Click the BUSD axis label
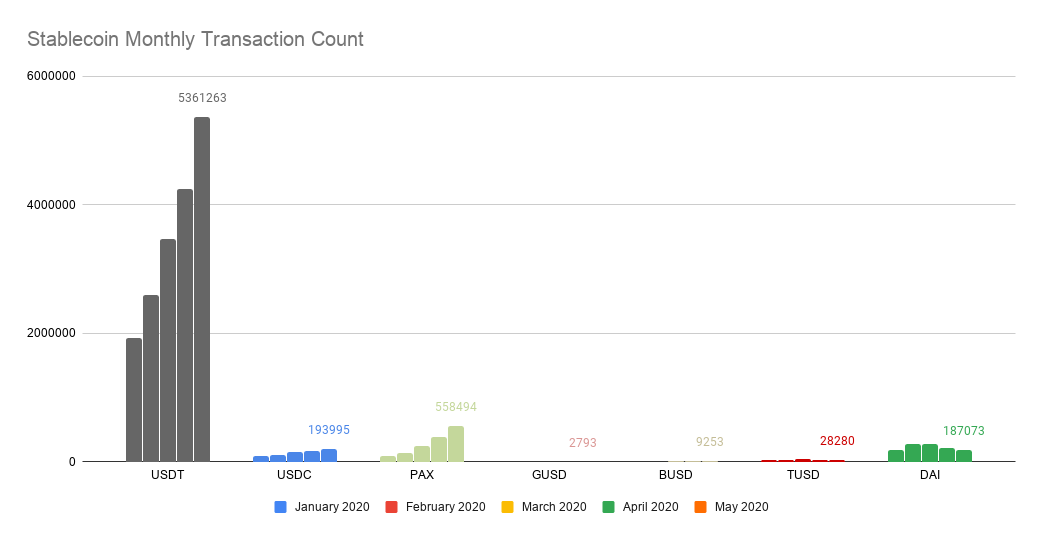 tap(676, 475)
